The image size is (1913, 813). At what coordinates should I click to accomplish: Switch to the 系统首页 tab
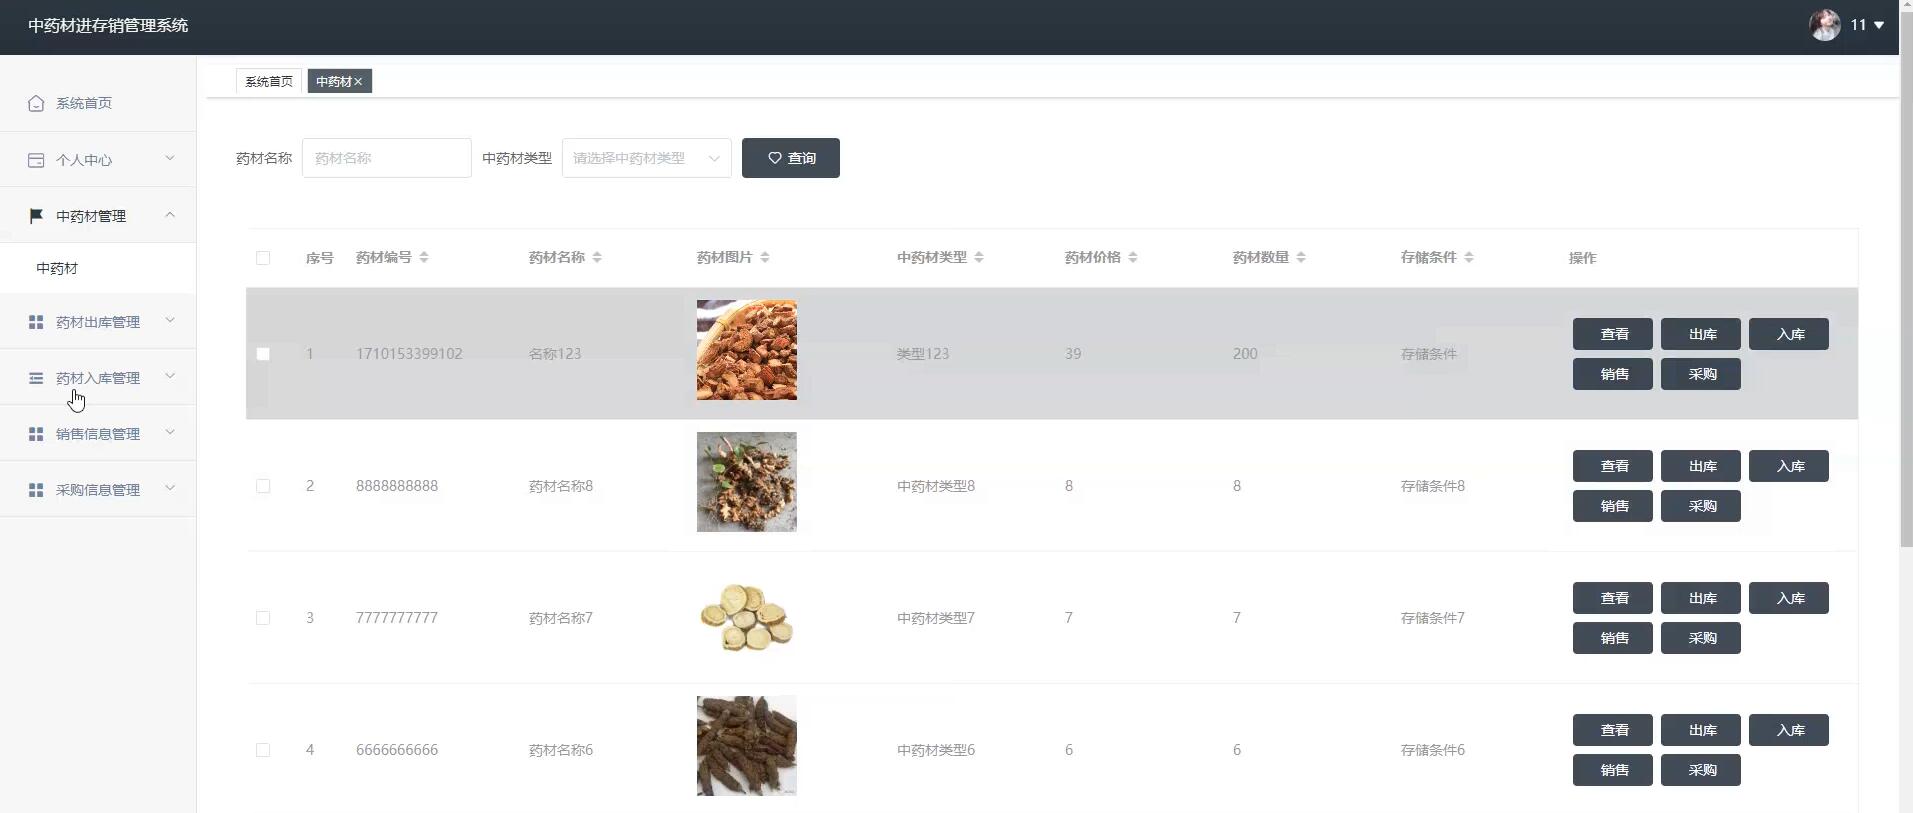coord(269,81)
